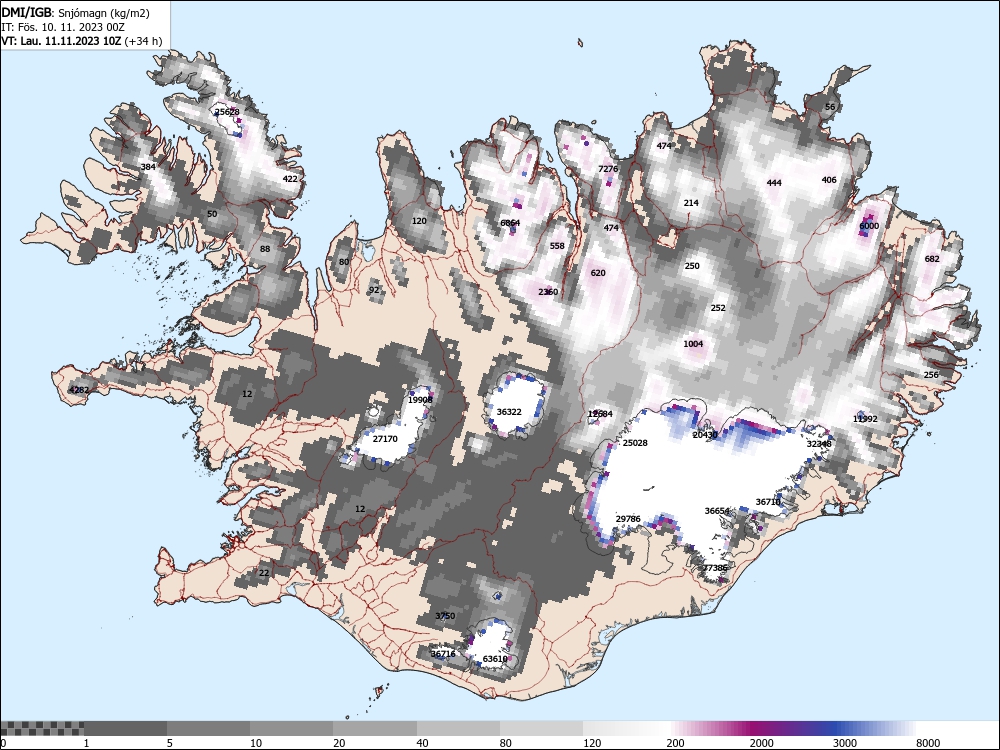The width and height of the screenshot is (1000, 750).
Task: Click the snow value 88
Action: point(265,249)
